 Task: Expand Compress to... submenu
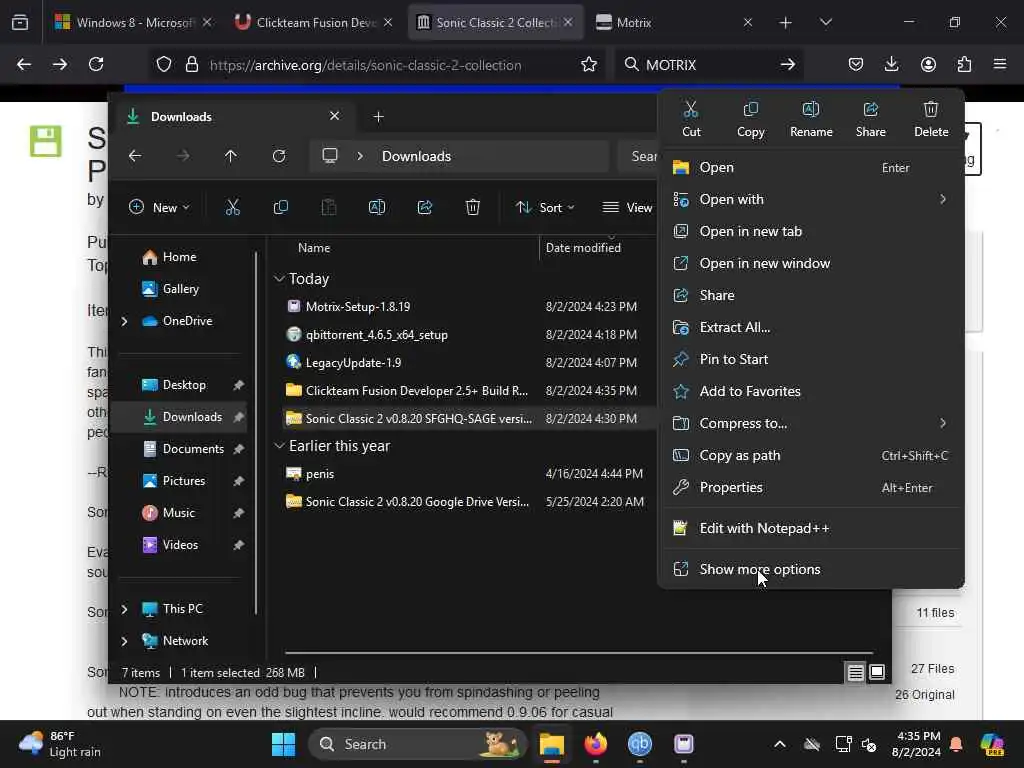tap(810, 423)
